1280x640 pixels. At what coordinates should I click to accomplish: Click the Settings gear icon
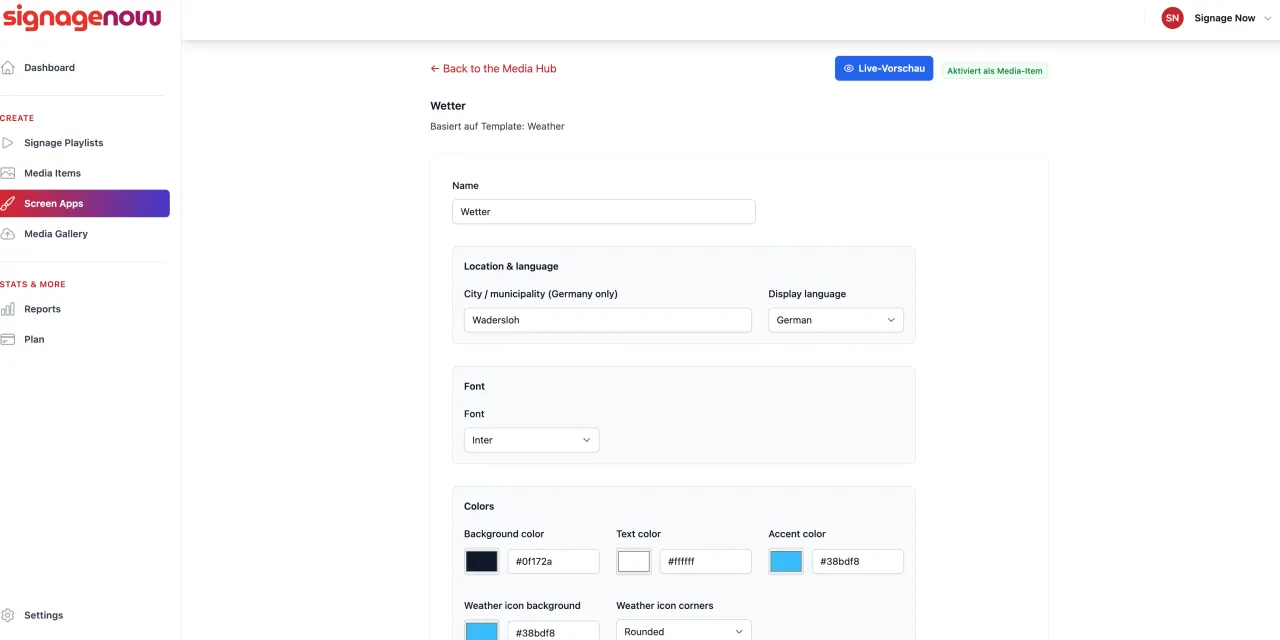coord(8,615)
